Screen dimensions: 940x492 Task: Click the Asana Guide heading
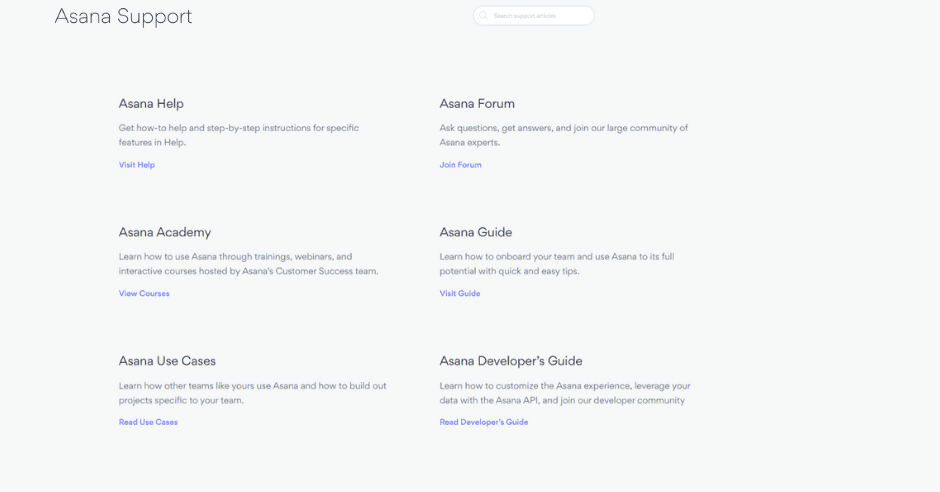(x=476, y=232)
